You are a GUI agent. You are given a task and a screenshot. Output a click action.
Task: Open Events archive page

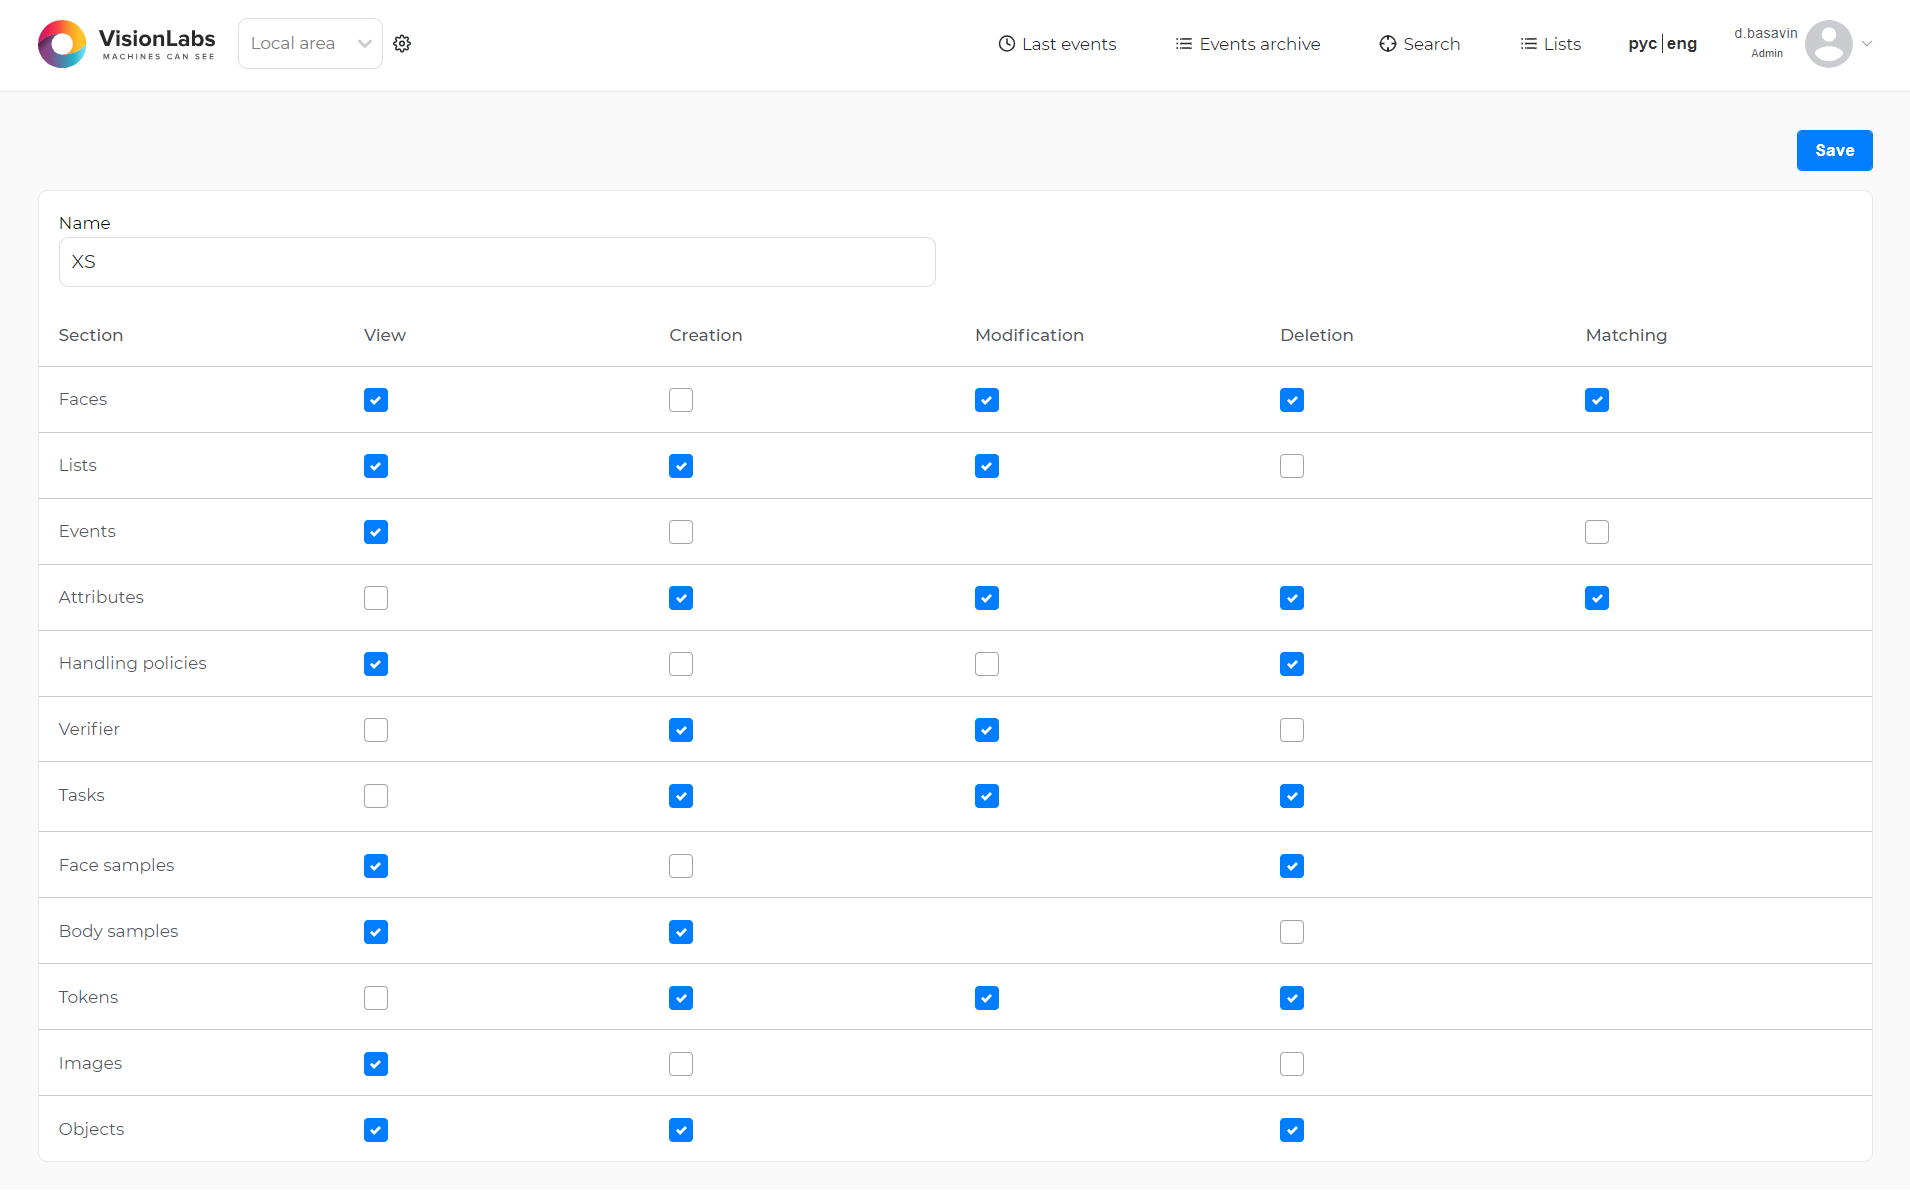1248,44
